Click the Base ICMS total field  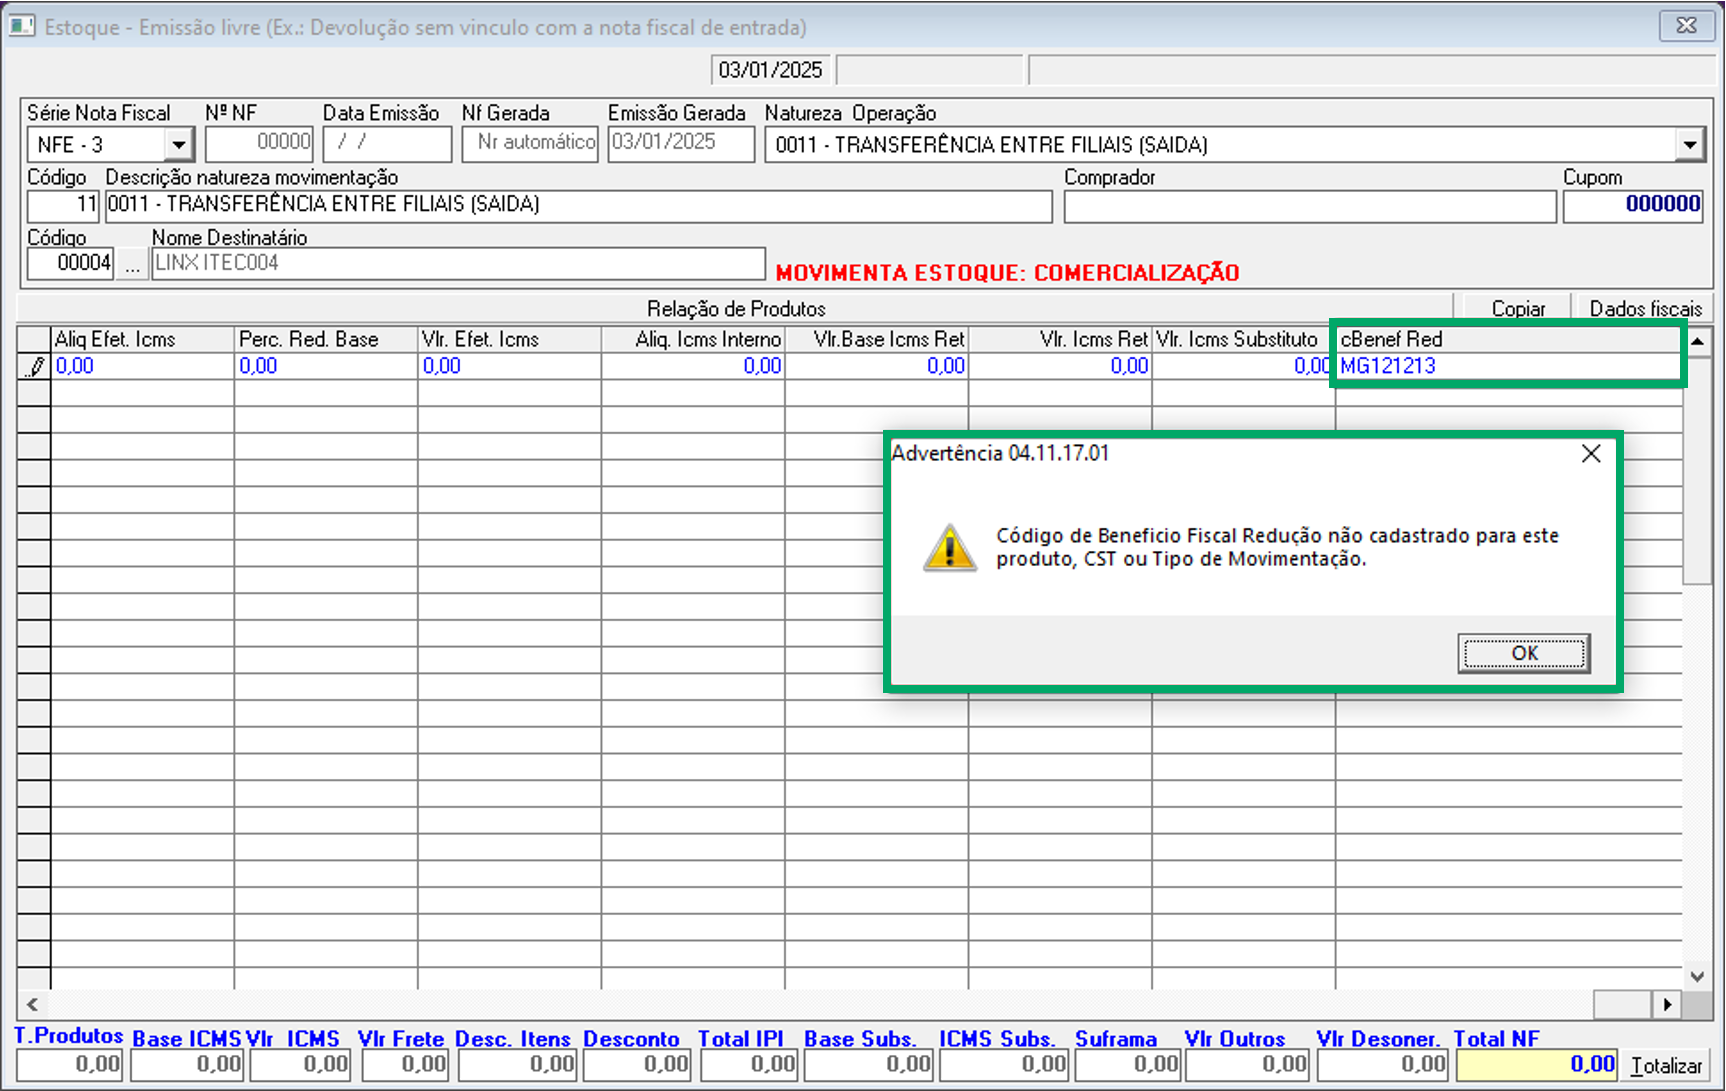tap(186, 1066)
